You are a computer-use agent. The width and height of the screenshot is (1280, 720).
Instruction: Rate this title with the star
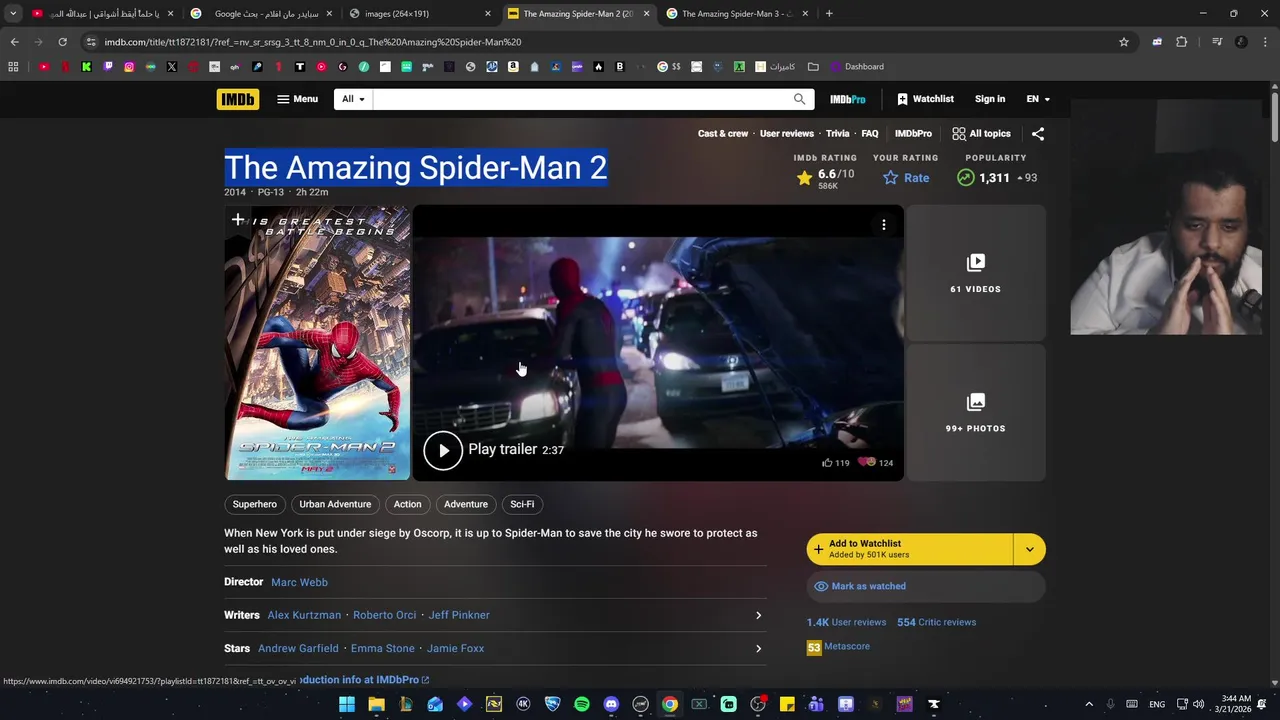click(x=906, y=178)
